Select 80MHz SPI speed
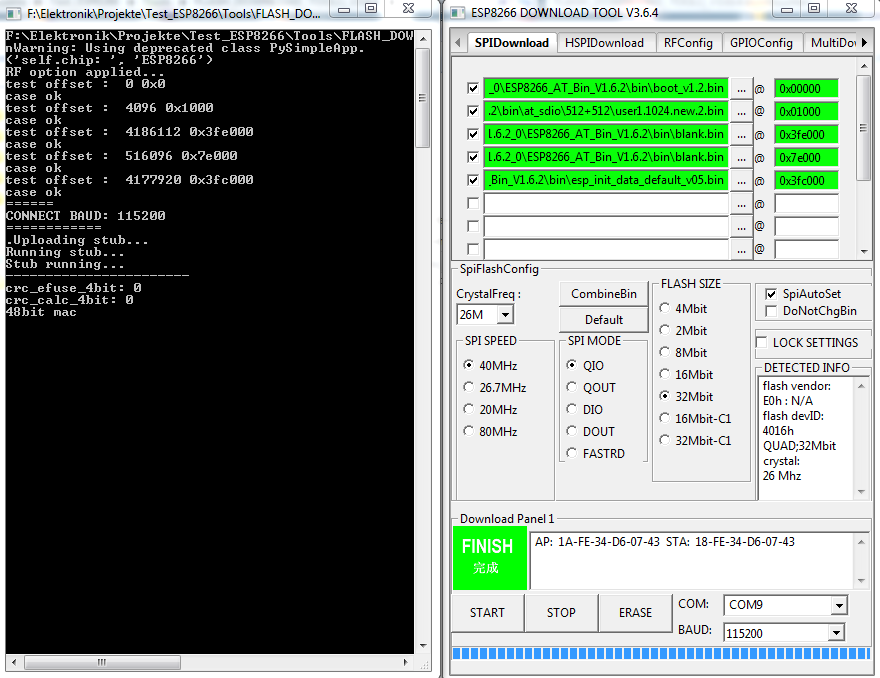This screenshot has width=880, height=678. tap(469, 431)
